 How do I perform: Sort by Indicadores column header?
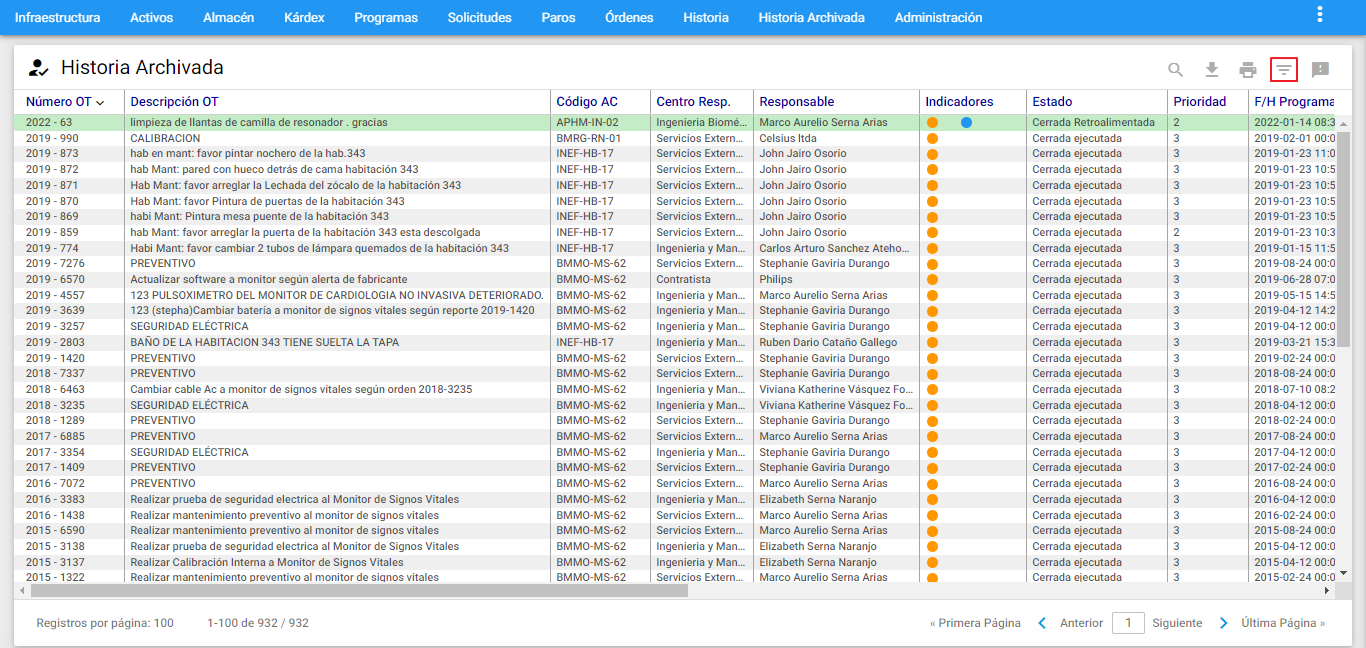coord(959,102)
